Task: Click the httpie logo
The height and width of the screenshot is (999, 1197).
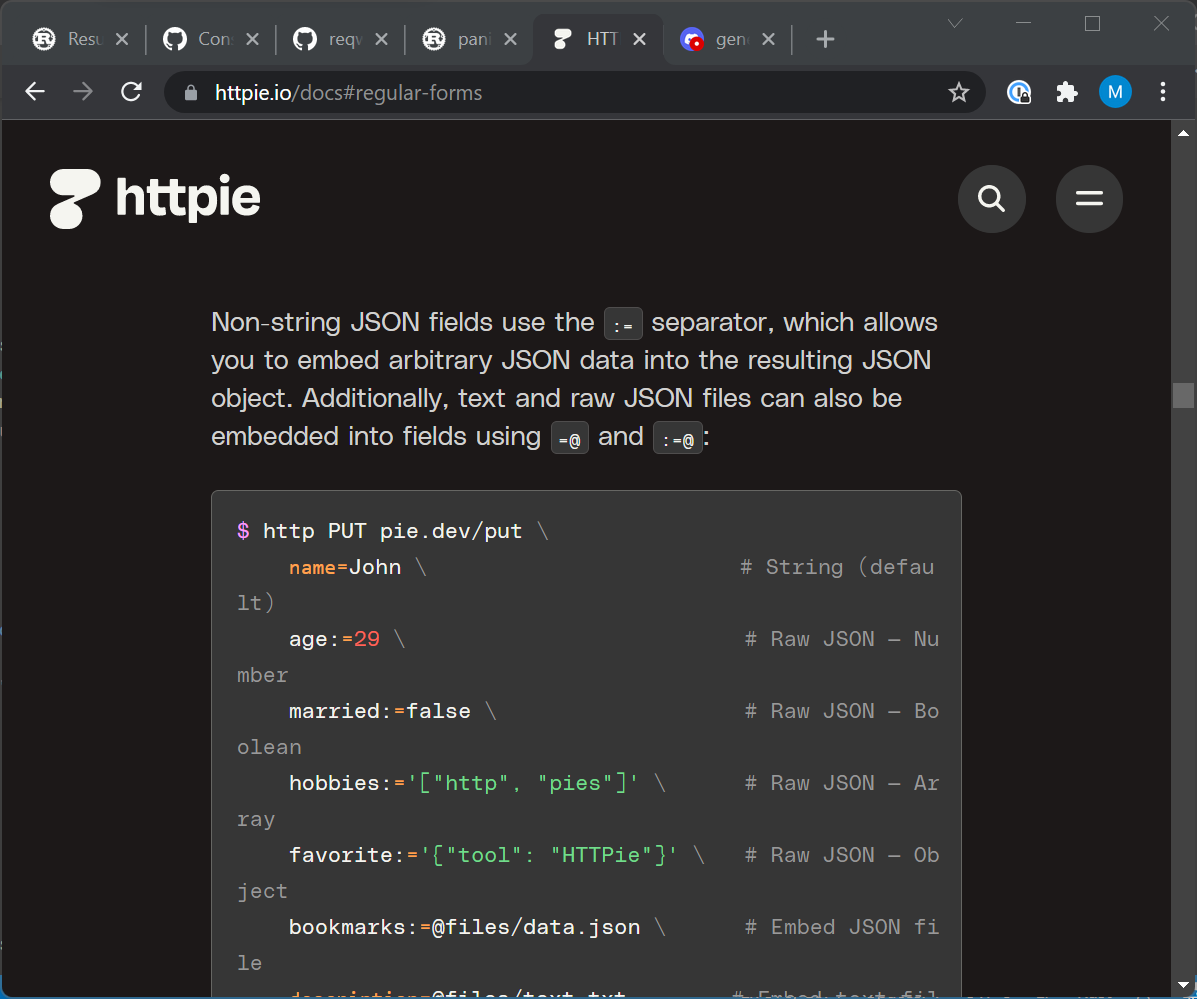Action: [155, 198]
